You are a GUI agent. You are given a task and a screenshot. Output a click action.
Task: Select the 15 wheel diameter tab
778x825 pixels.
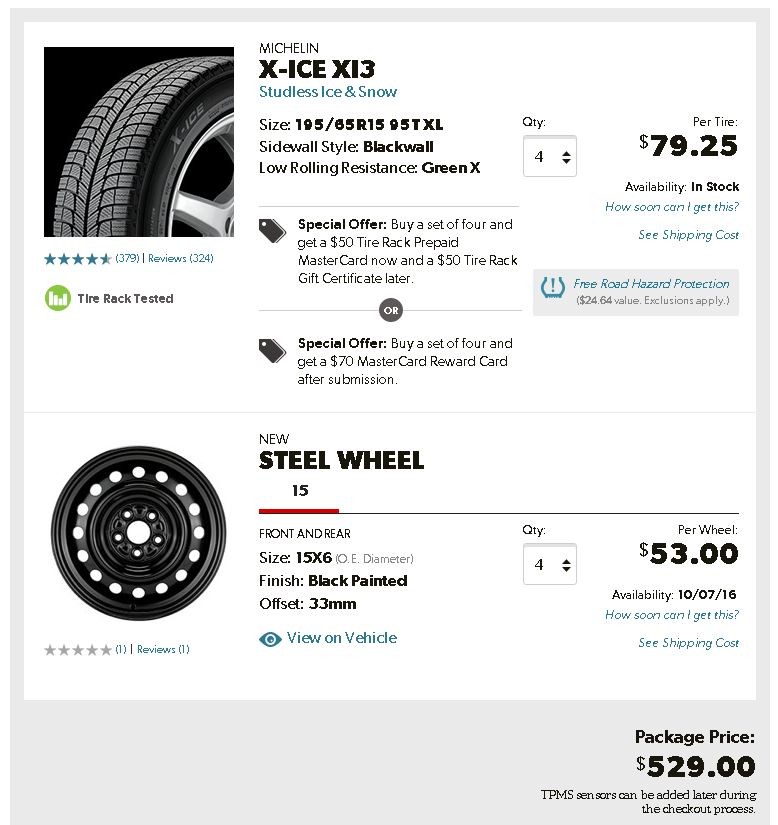pyautogui.click(x=300, y=491)
